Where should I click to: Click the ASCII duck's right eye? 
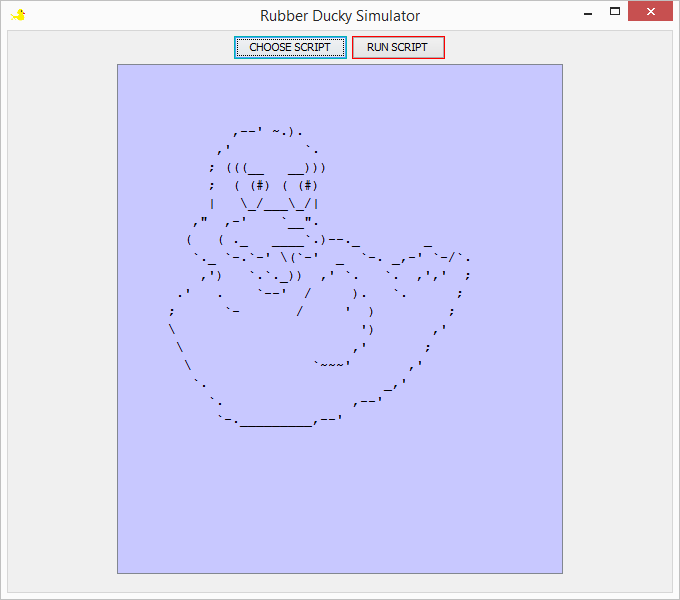308,185
